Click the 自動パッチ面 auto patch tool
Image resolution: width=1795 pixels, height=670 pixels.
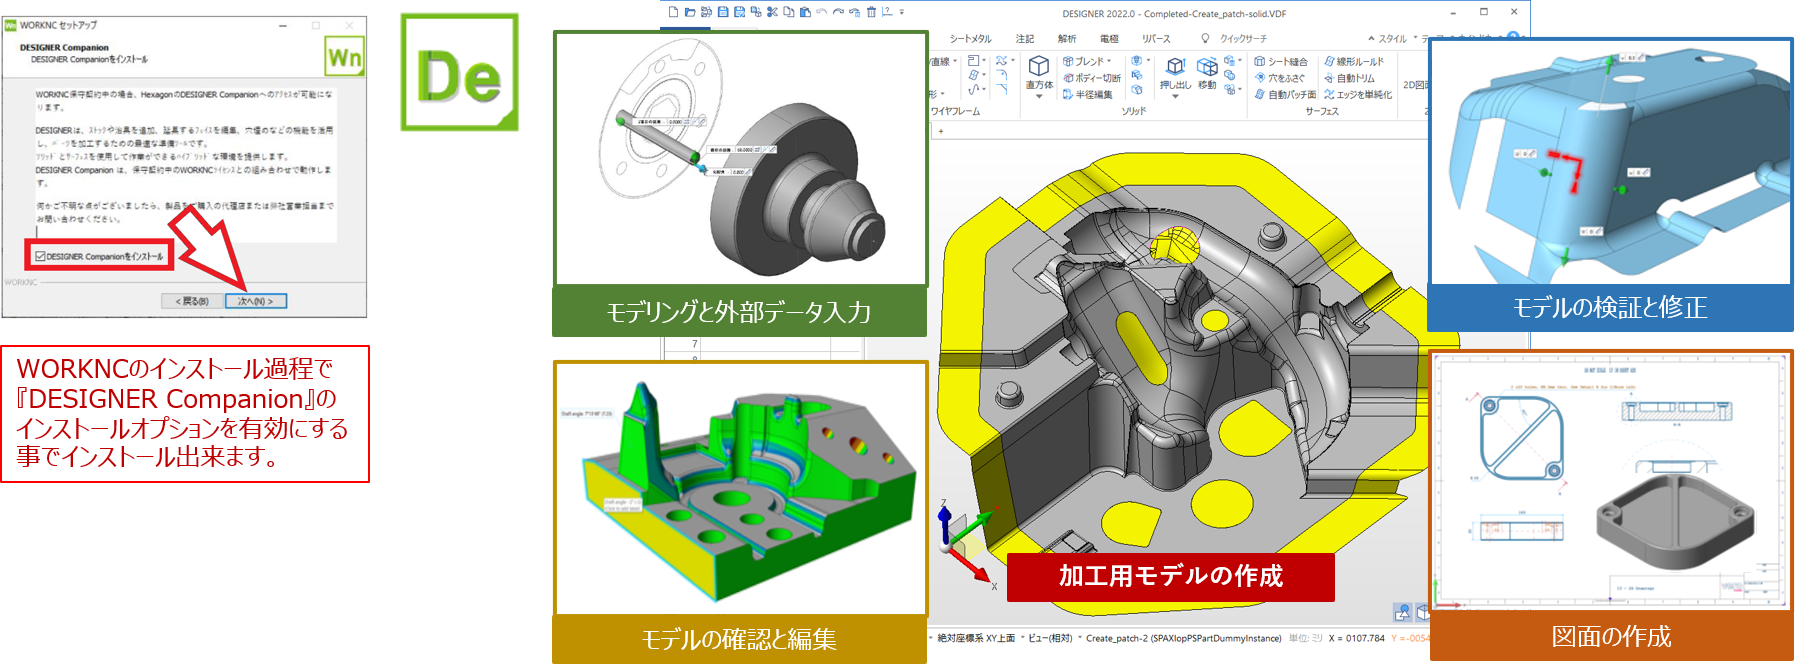click(1285, 94)
